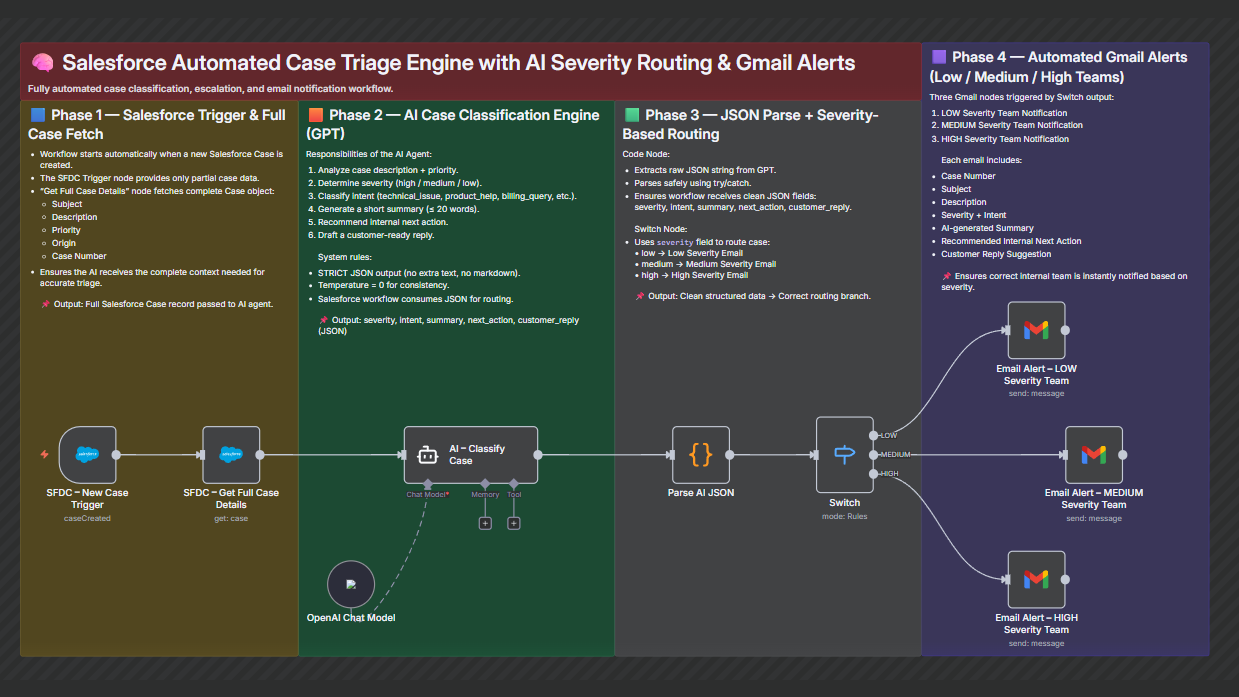Click the HIGH output endpoint on the Switch node
The width and height of the screenshot is (1239, 697).
coord(872,474)
